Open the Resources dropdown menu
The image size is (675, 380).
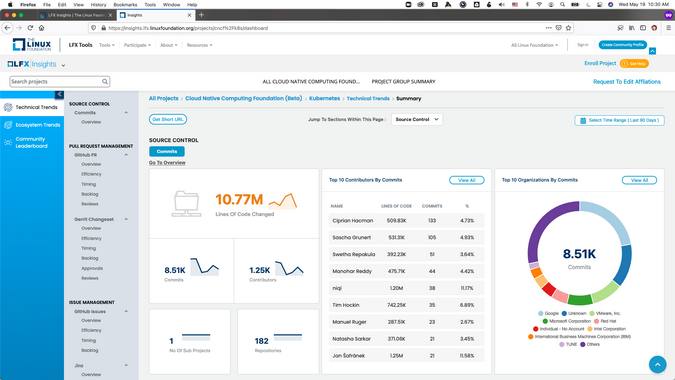click(x=199, y=45)
